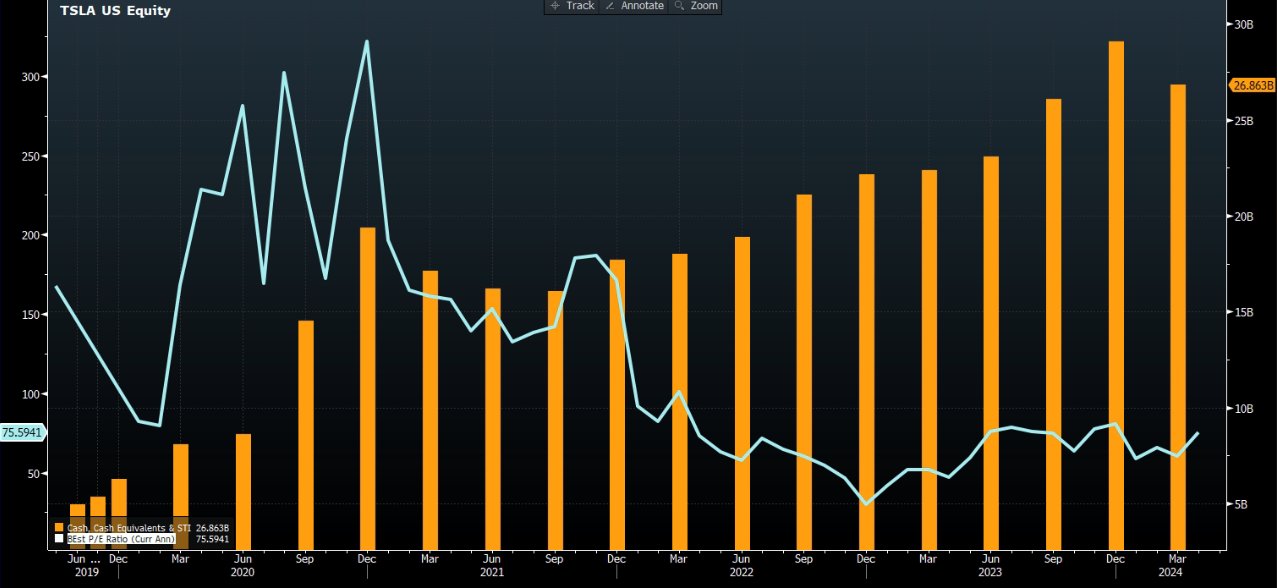Click the 2023 year label on time axis
The image size is (1277, 588).
tap(990, 573)
